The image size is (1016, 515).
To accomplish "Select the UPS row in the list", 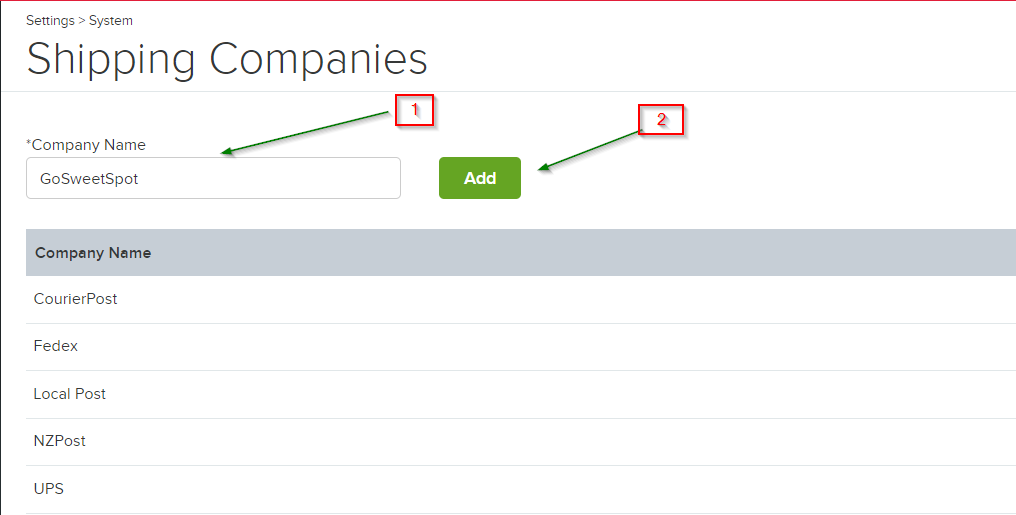I will (x=49, y=489).
